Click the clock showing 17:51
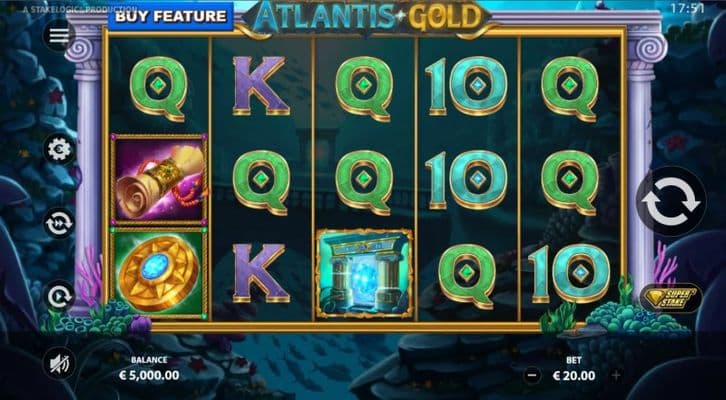Image resolution: width=726 pixels, height=400 pixels. click(x=687, y=8)
